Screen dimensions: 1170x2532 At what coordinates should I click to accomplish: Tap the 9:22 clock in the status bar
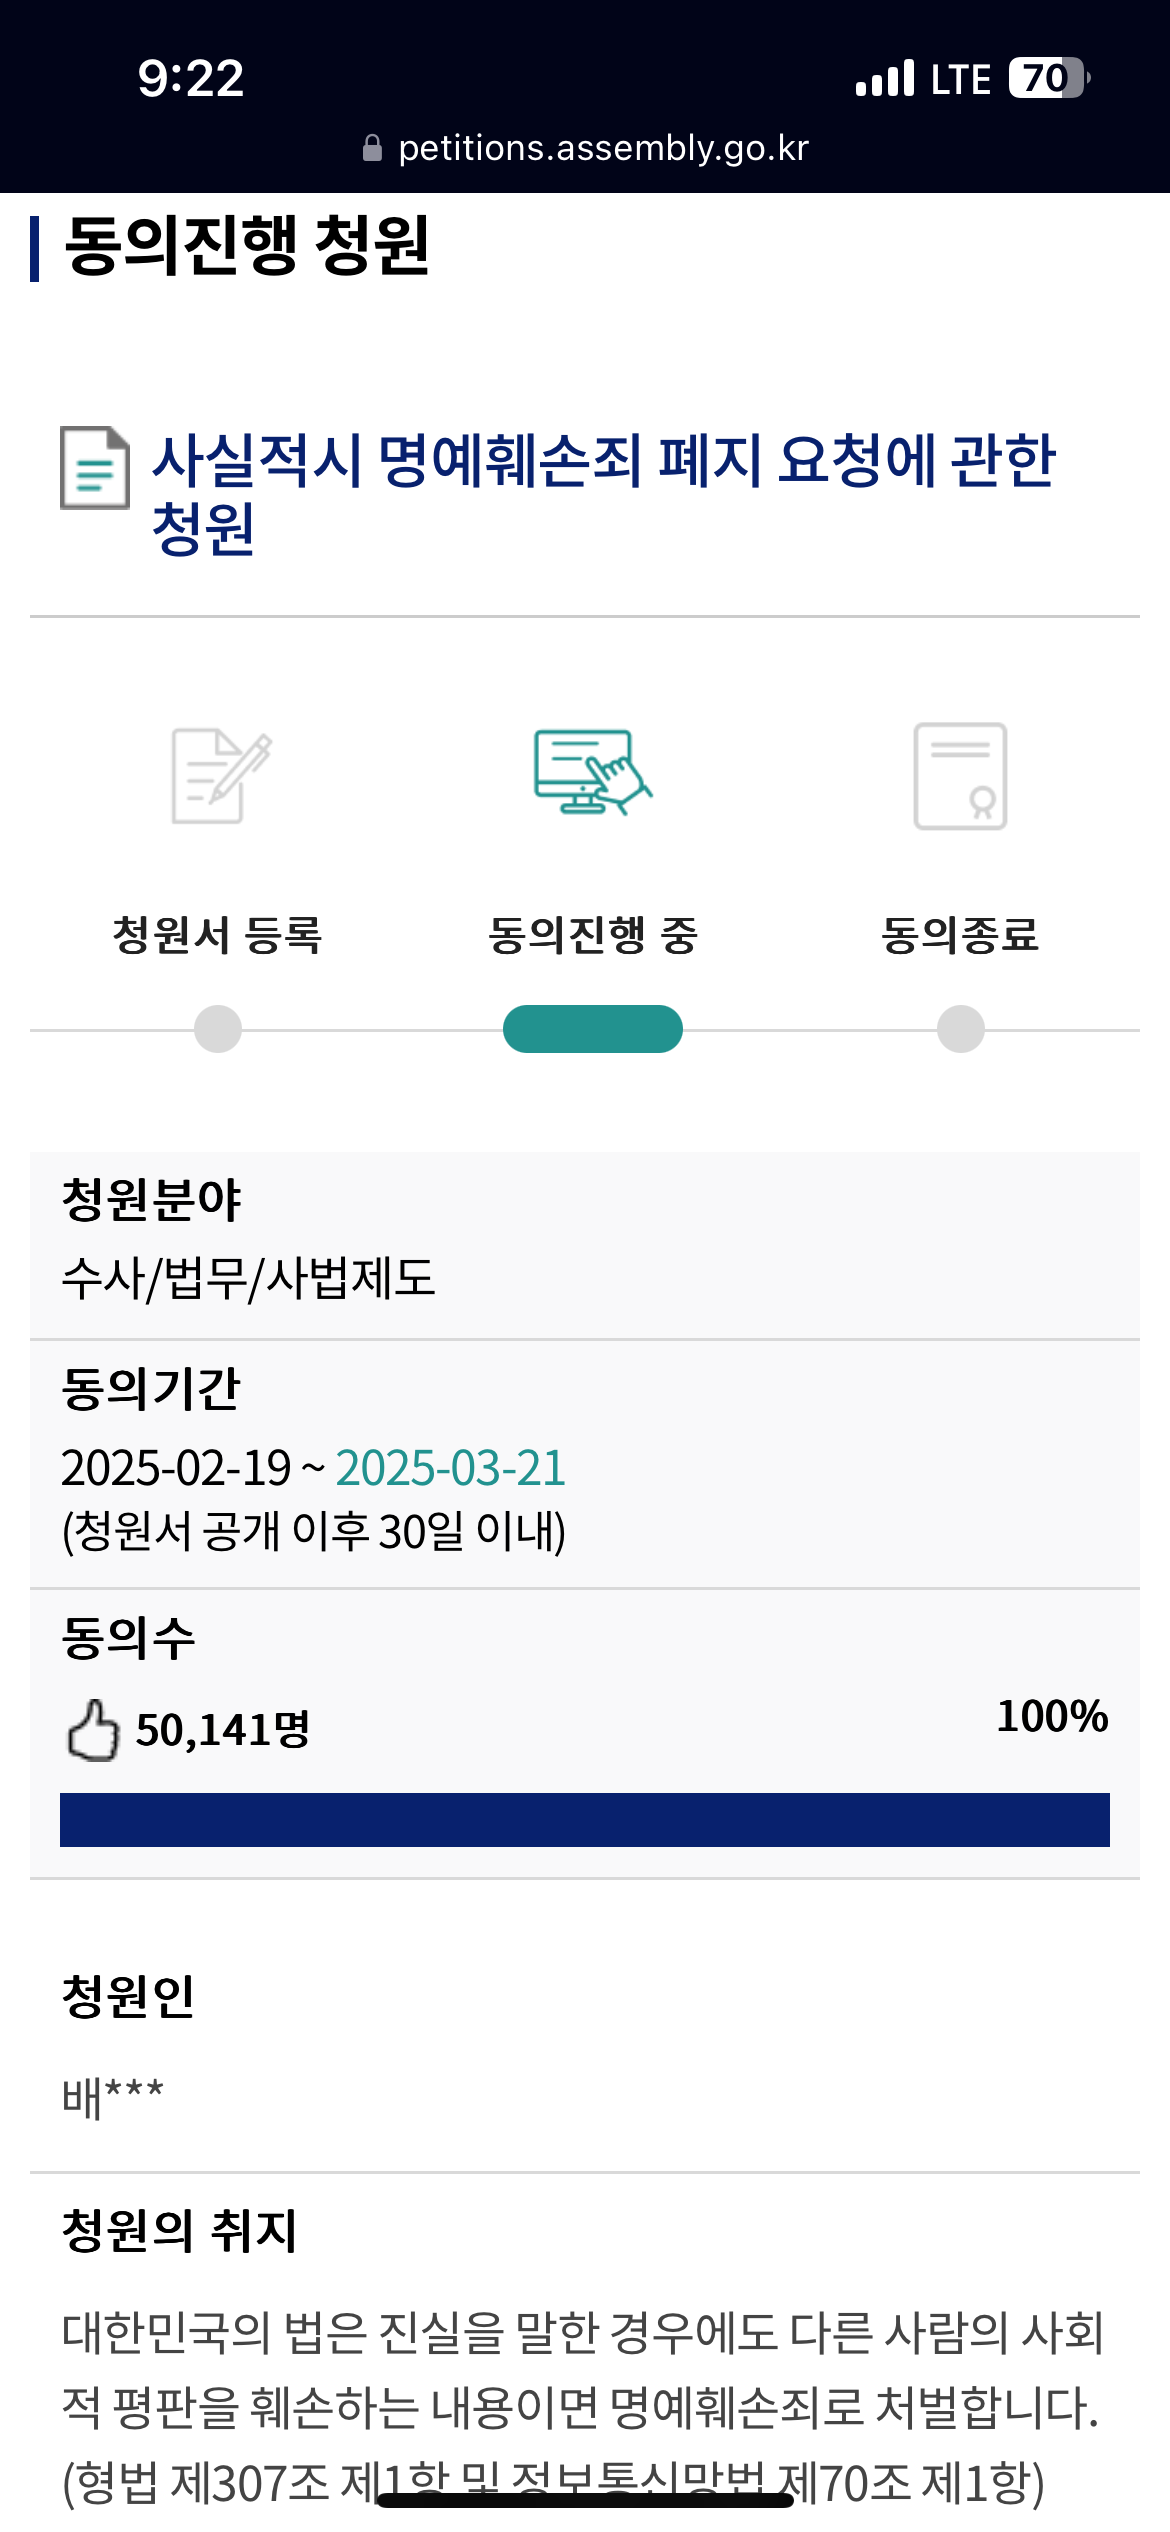(x=191, y=78)
